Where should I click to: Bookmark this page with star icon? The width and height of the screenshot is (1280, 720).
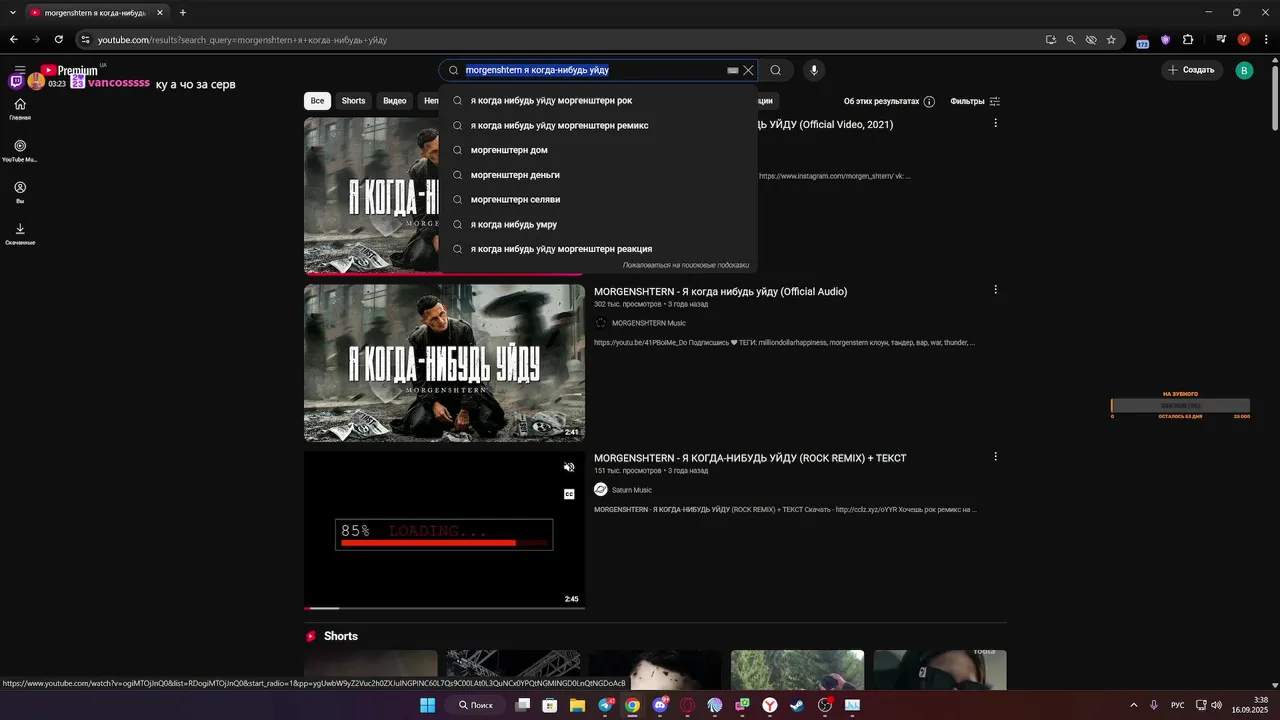[x=1111, y=40]
